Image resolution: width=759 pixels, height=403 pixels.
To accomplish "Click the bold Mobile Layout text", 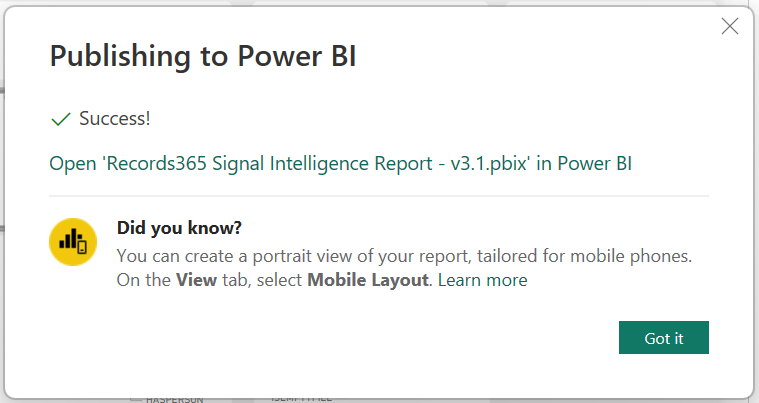I will pyautogui.click(x=368, y=280).
